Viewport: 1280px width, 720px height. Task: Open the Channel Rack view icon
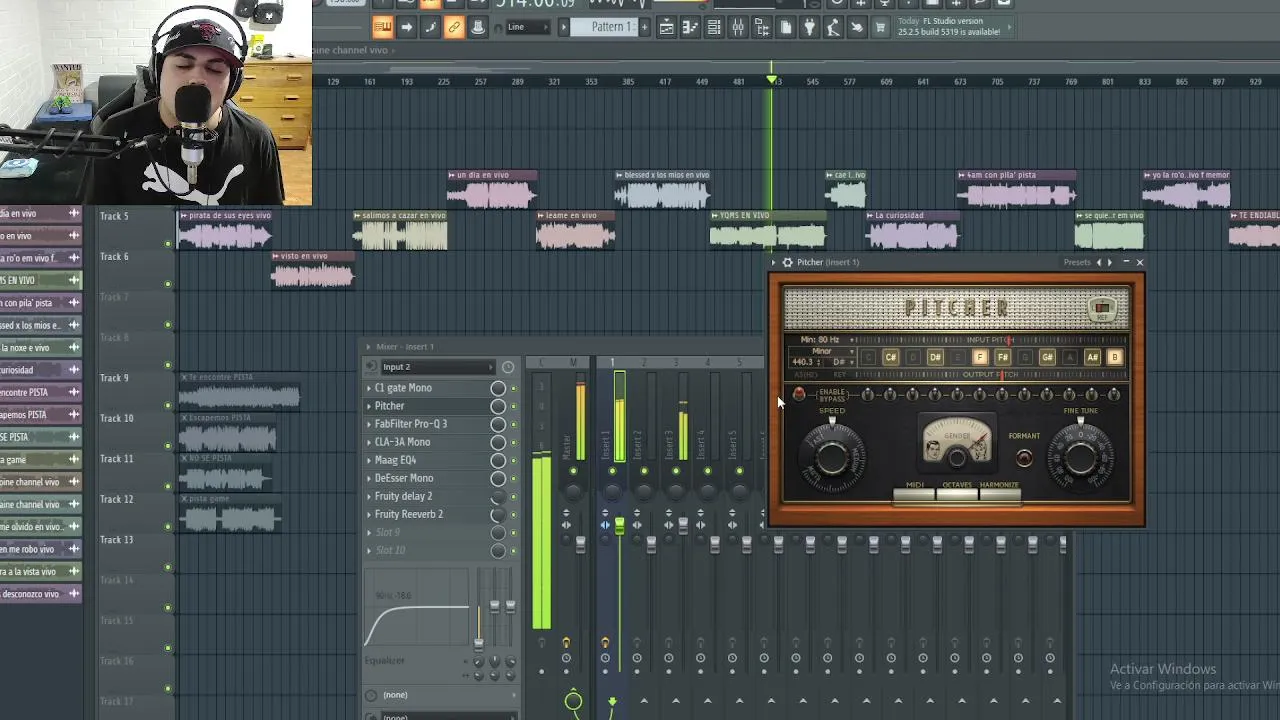[x=714, y=27]
